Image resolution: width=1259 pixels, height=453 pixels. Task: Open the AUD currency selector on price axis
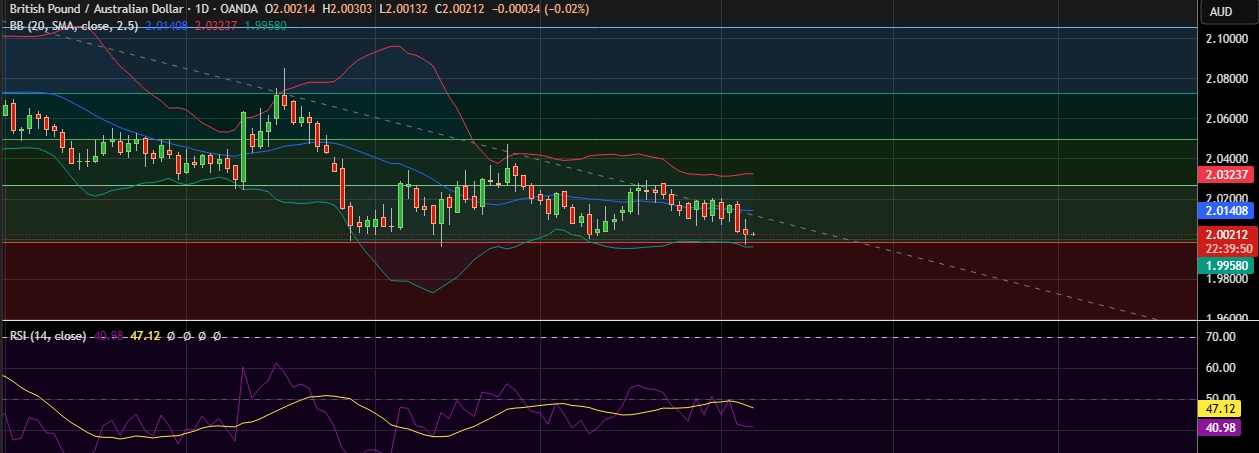1220,12
